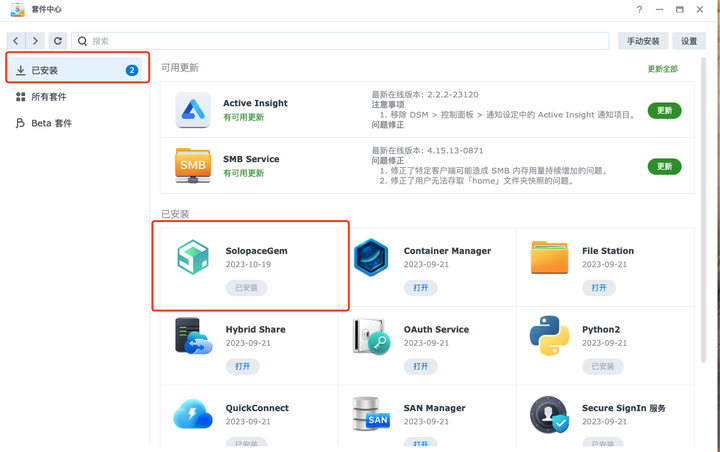Click the SMB Service package icon
This screenshot has height=452, width=720.
coord(193,165)
